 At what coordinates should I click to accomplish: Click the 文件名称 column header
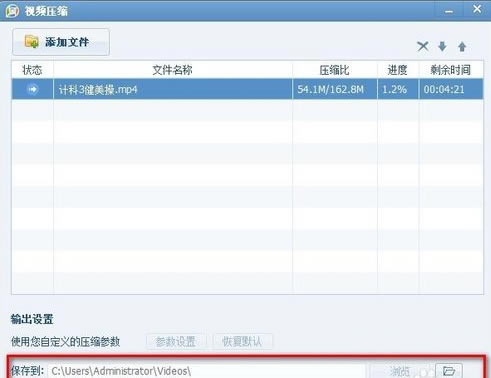point(173,70)
